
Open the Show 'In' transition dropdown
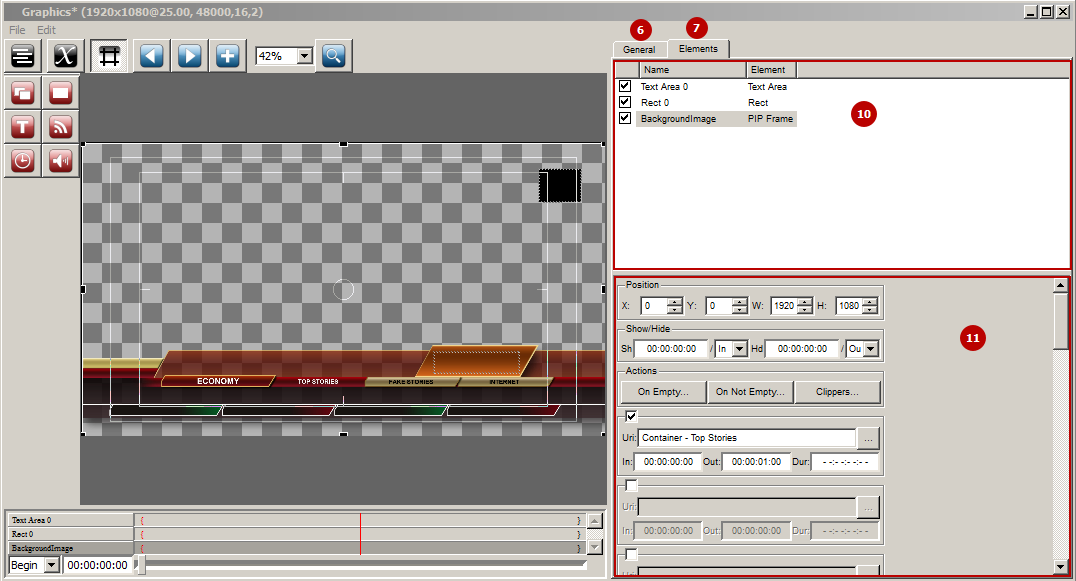click(739, 348)
